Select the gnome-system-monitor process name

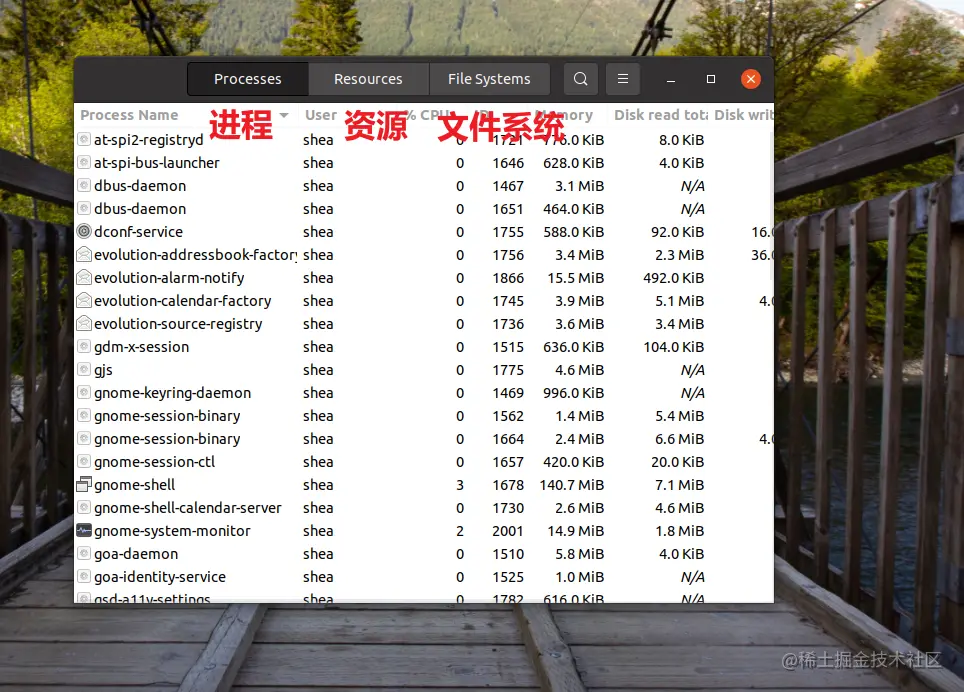click(172, 532)
